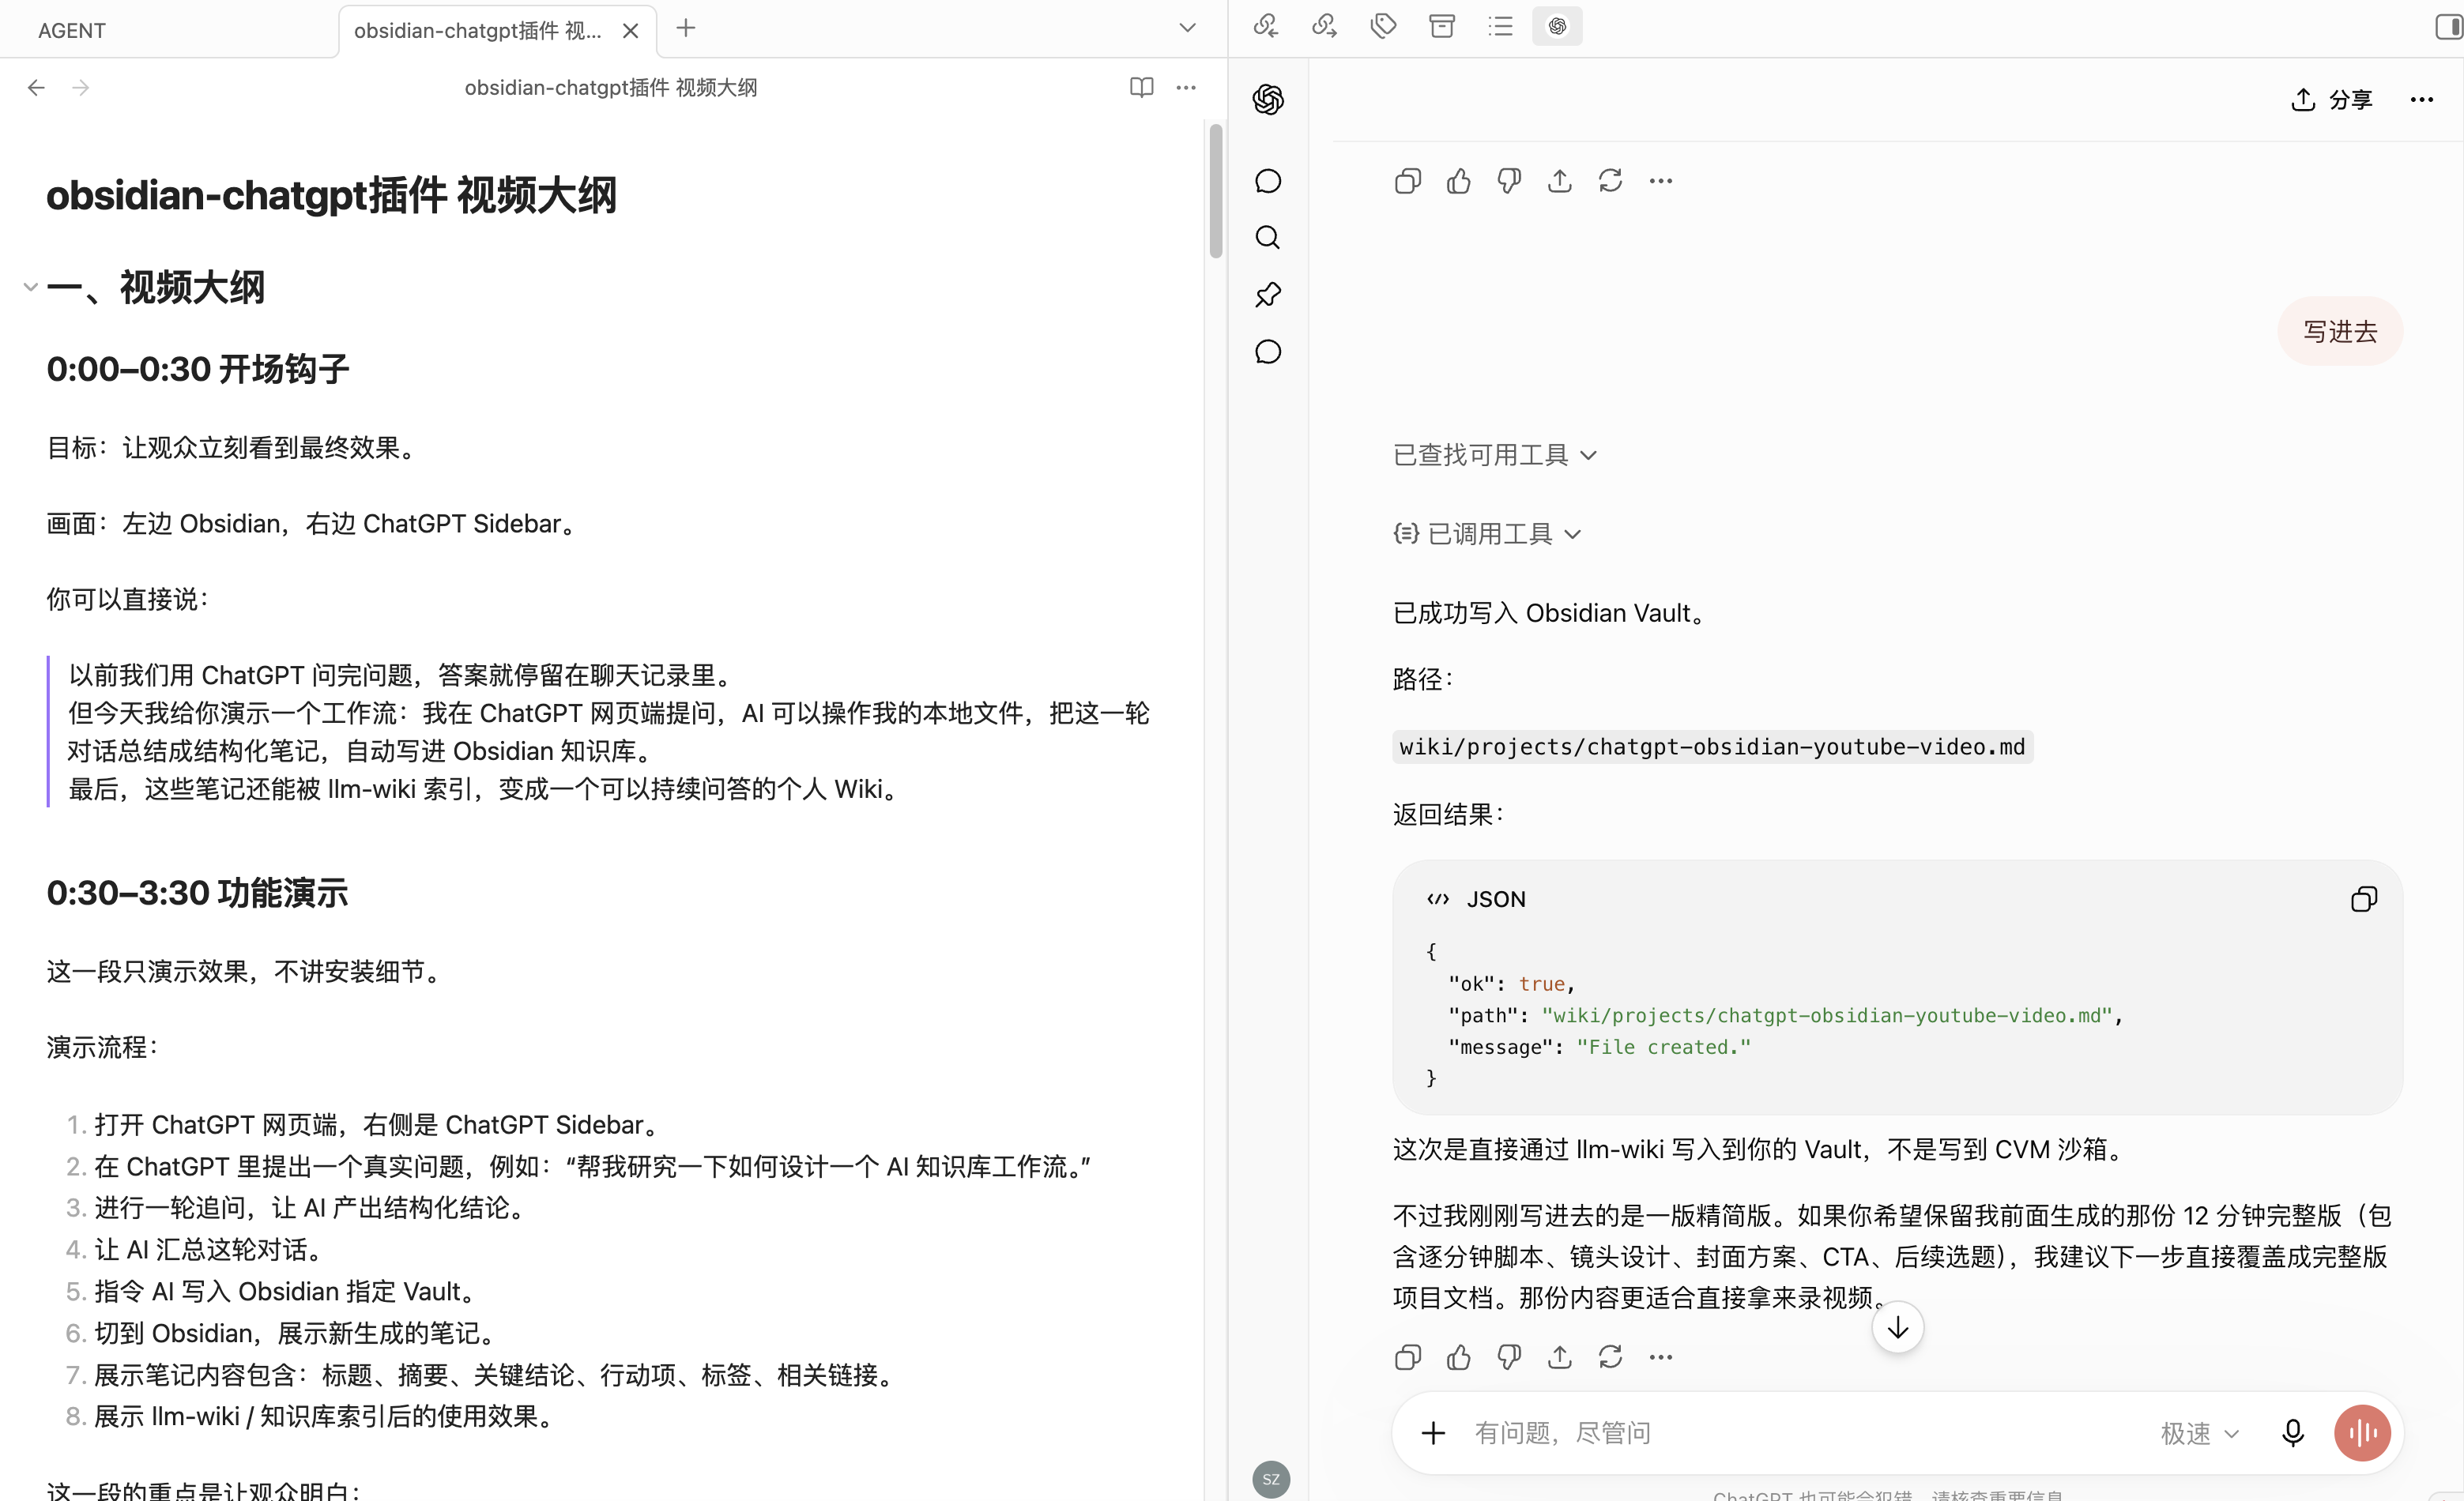The image size is (2464, 1501).
Task: Click the ChatGPT logo in the panel rail
Action: click(1268, 99)
